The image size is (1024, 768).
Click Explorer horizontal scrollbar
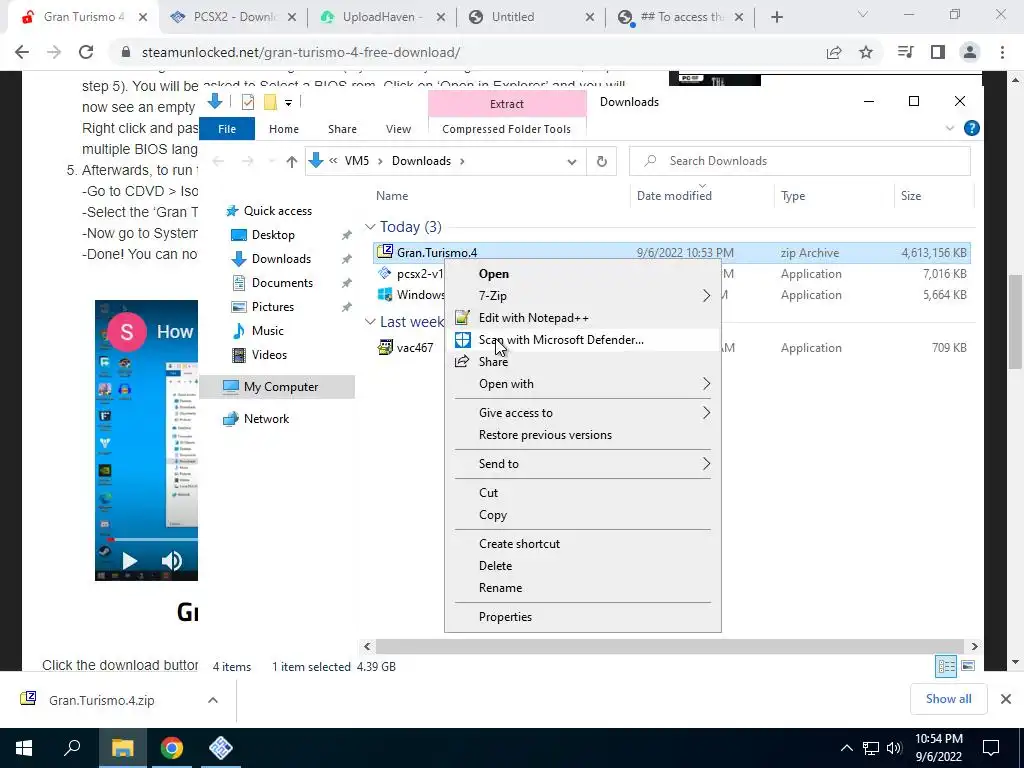[x=671, y=647]
